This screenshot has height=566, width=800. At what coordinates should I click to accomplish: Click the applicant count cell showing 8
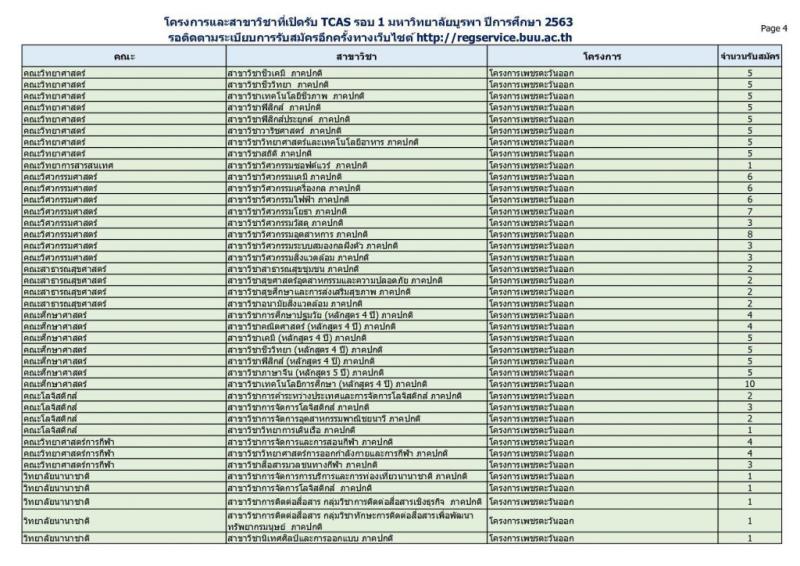click(x=749, y=233)
